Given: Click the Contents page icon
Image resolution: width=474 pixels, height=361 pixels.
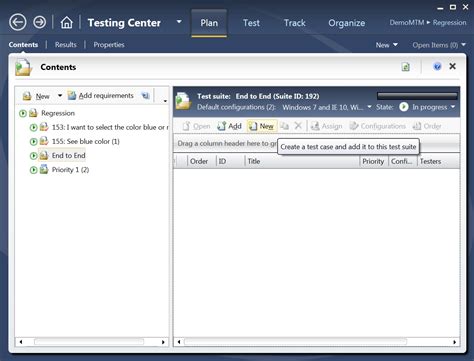Looking at the screenshot, I should tap(23, 67).
